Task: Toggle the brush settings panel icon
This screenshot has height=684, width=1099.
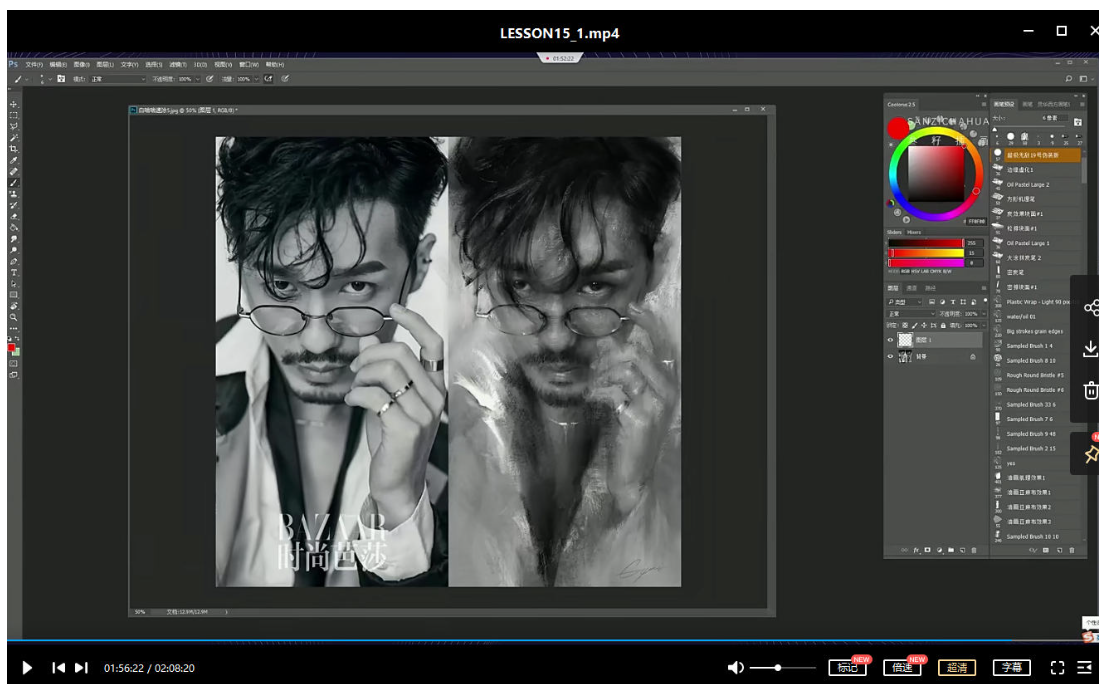Action: [62, 79]
